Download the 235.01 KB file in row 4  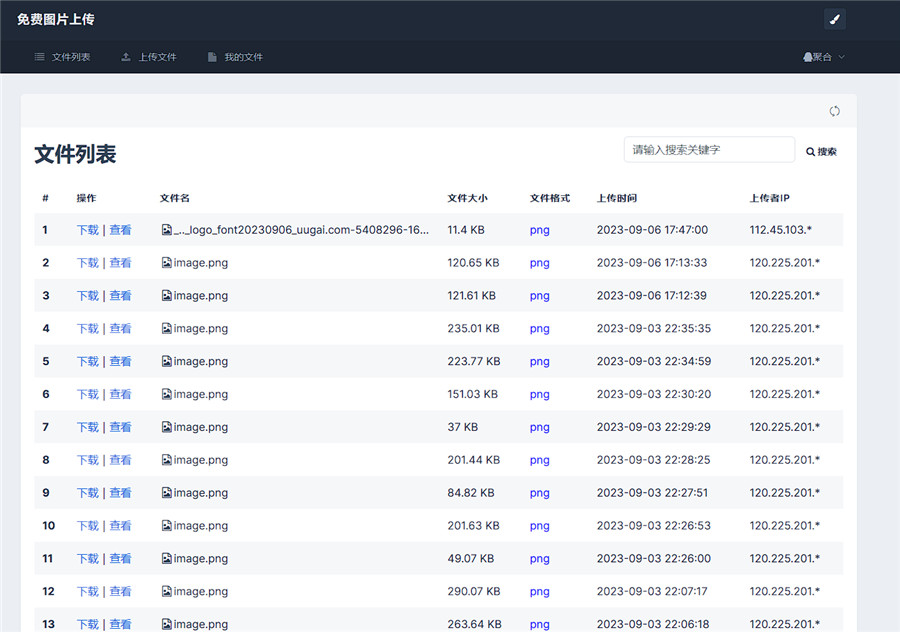click(87, 328)
